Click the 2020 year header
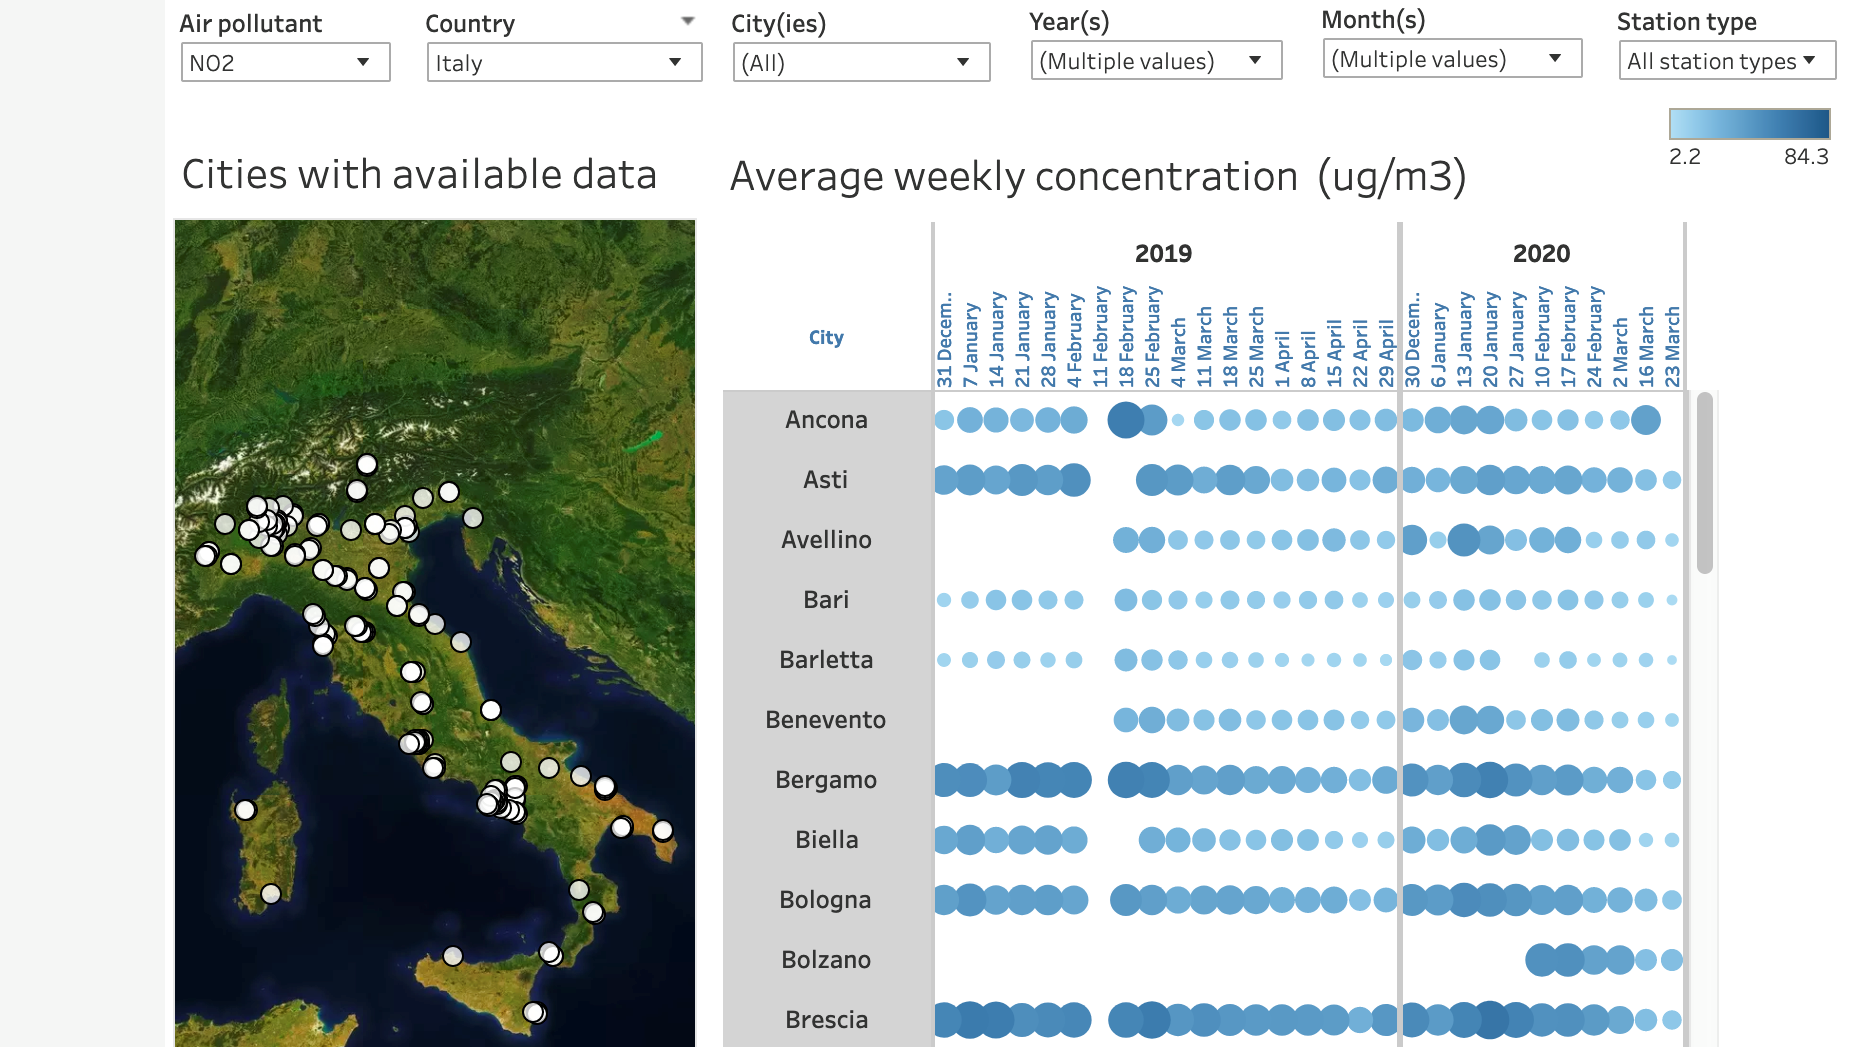 click(x=1541, y=253)
